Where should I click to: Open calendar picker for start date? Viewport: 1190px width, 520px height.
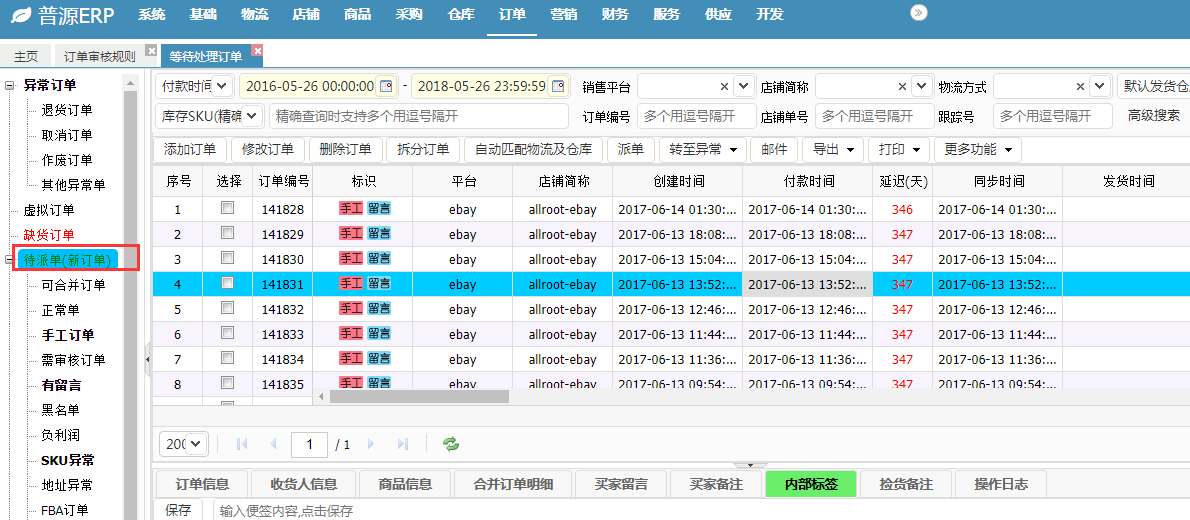click(x=386, y=86)
